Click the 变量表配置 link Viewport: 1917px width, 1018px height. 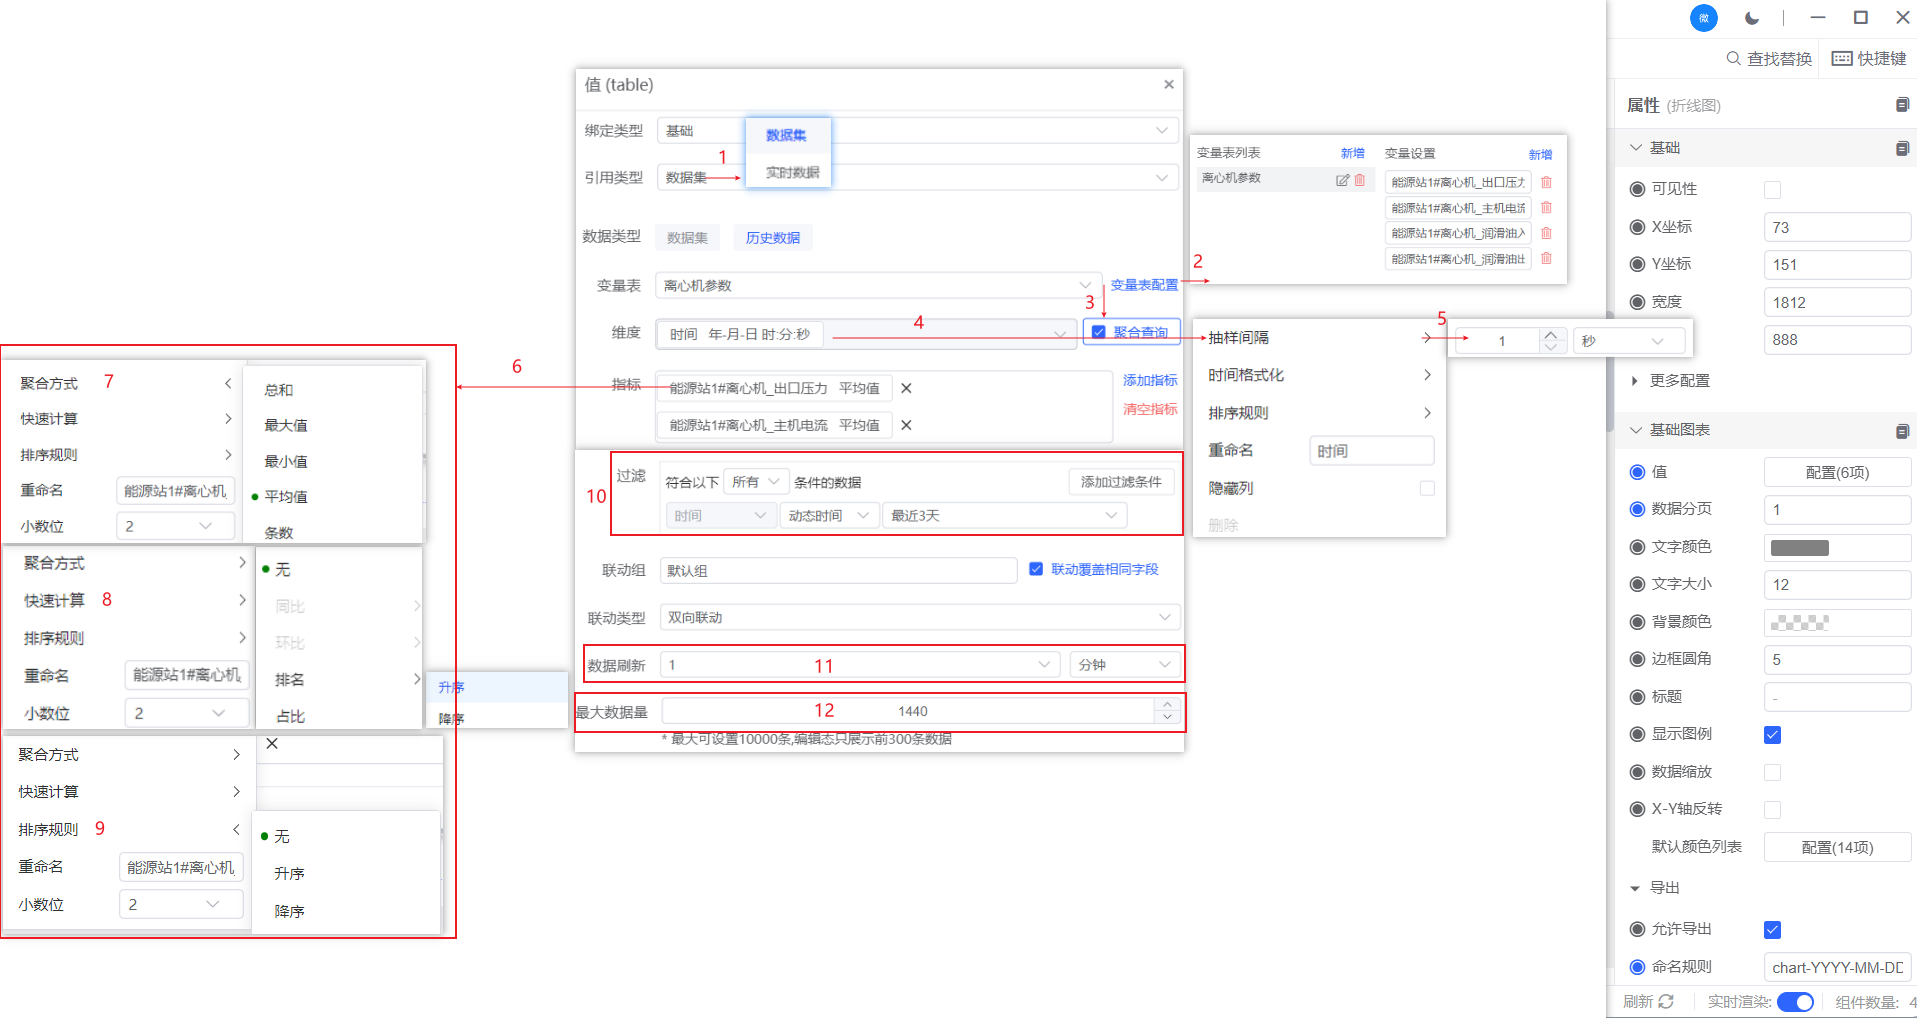[x=1144, y=285]
